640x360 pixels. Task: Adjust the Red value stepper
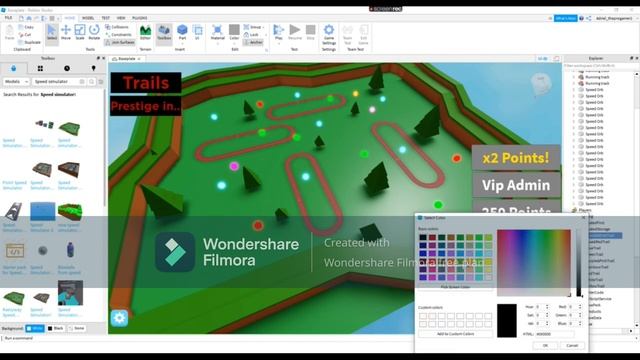click(580, 307)
